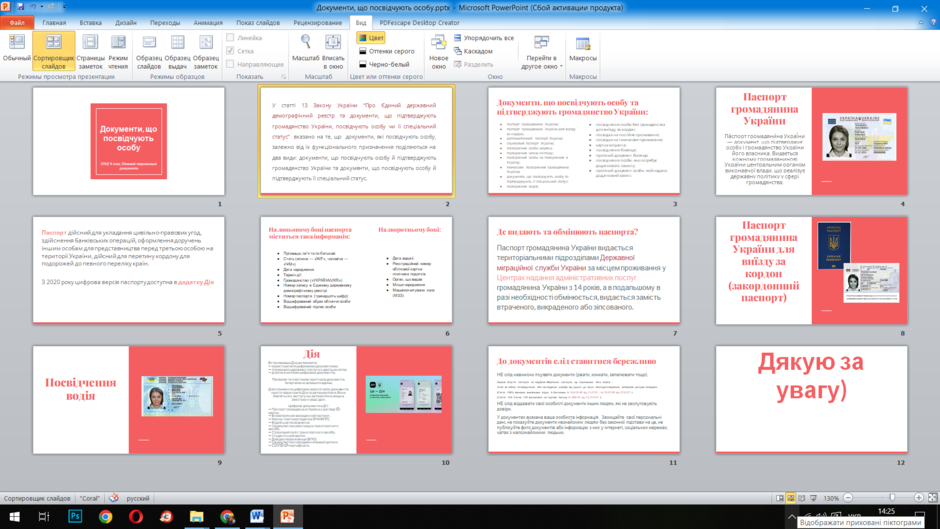
Task: Open Образец слайдов master view
Action: click(x=149, y=51)
